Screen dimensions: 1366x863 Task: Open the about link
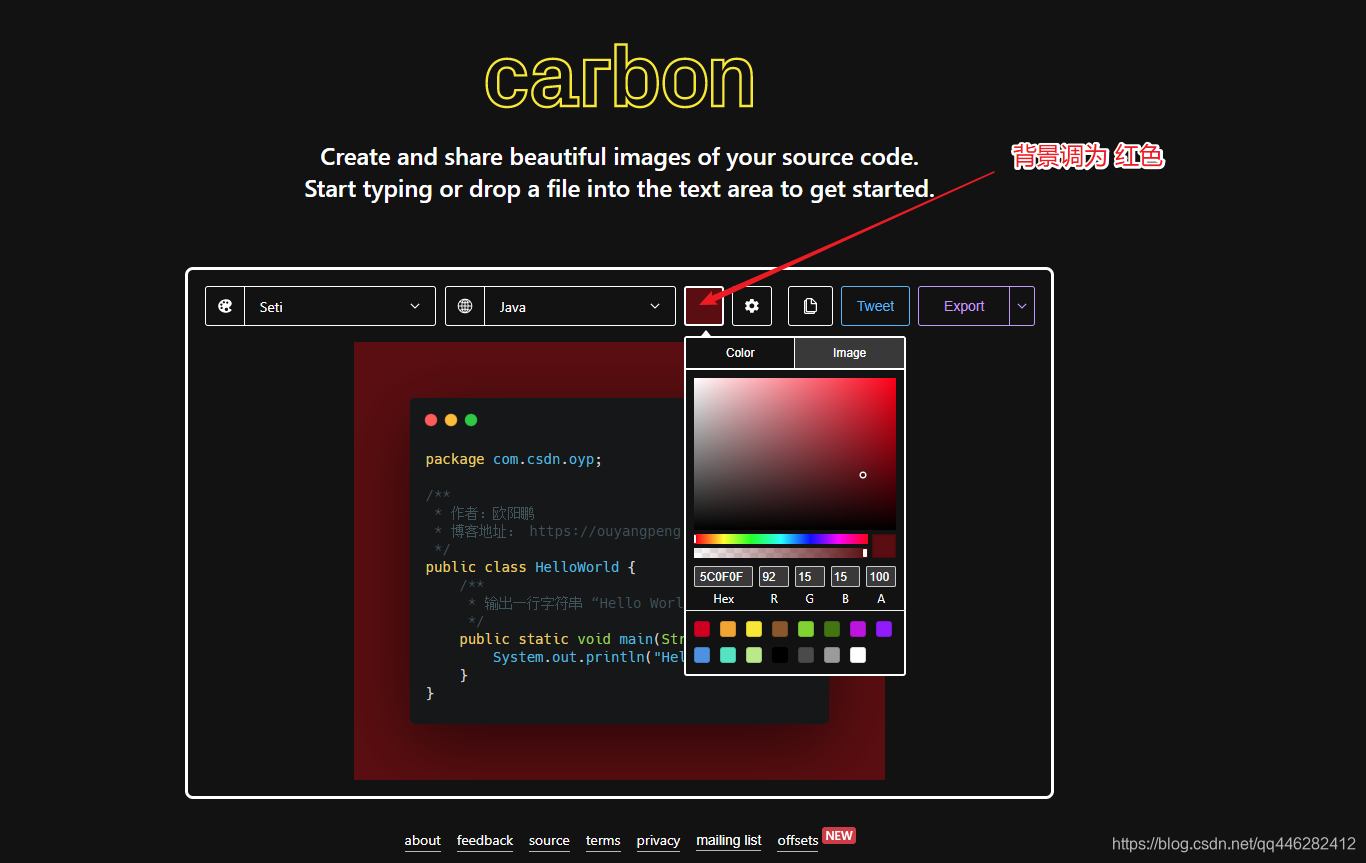(x=422, y=841)
